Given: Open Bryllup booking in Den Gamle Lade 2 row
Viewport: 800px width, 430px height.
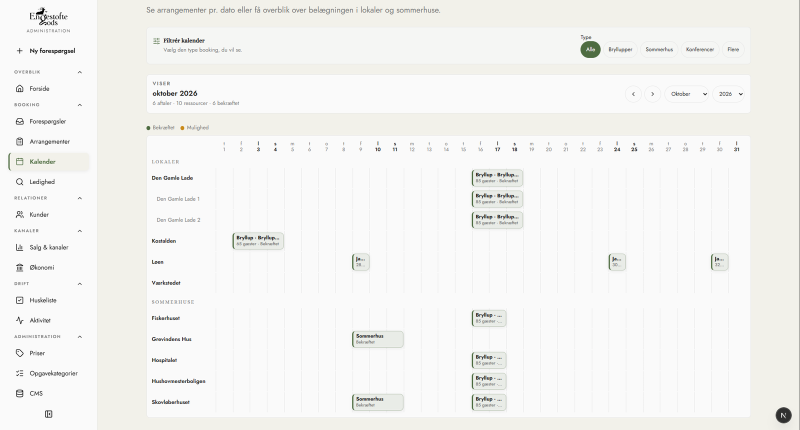Looking at the screenshot, I should tap(497, 220).
